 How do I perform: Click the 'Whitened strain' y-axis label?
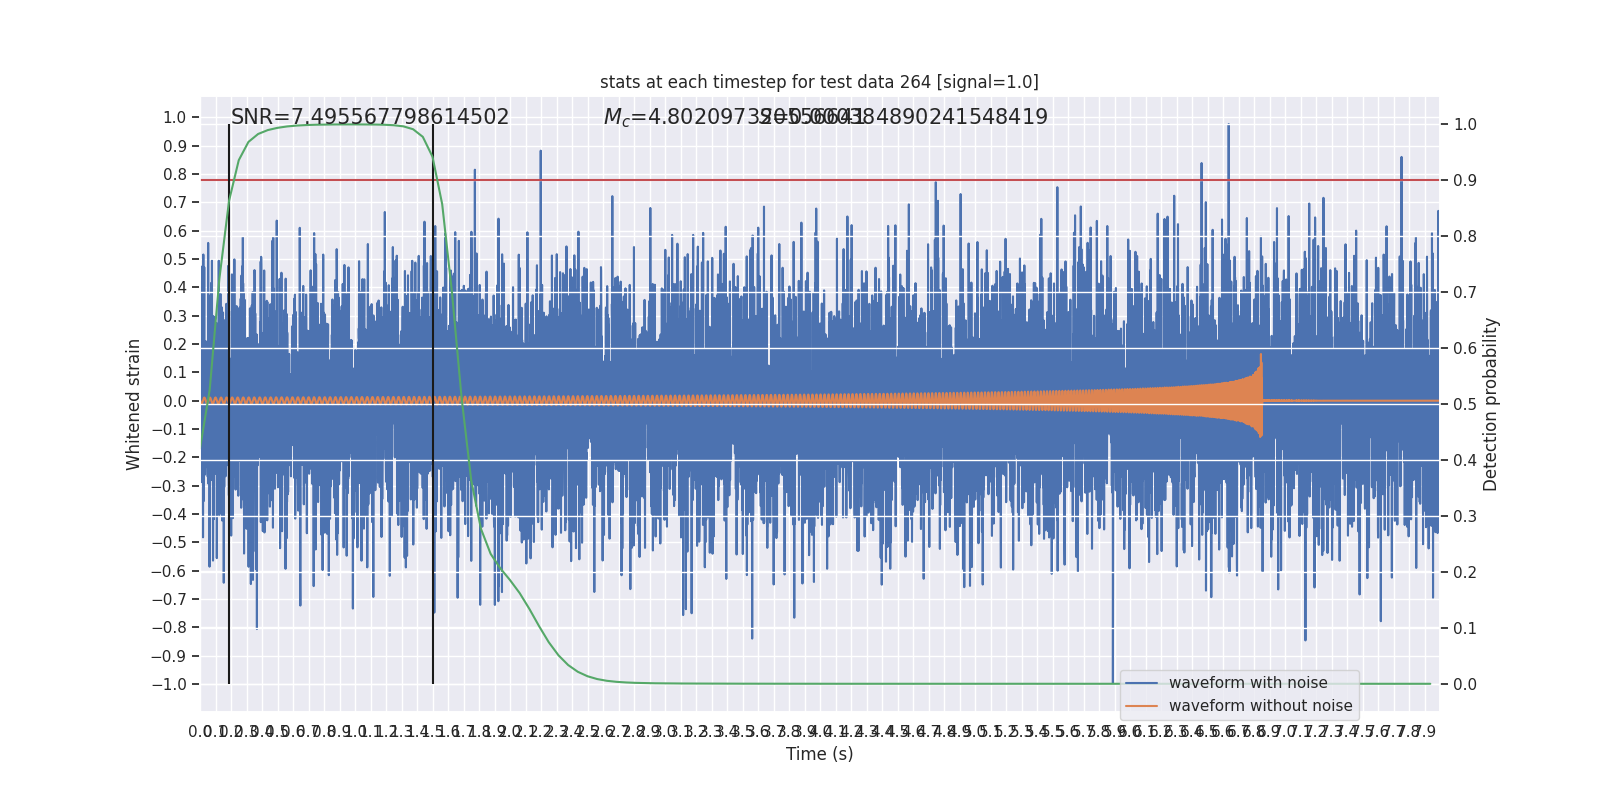[x=134, y=404]
